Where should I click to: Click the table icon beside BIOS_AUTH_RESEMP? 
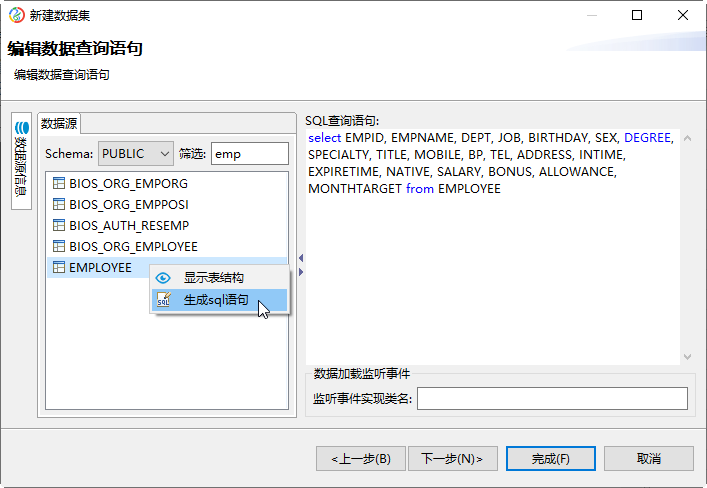[59, 226]
